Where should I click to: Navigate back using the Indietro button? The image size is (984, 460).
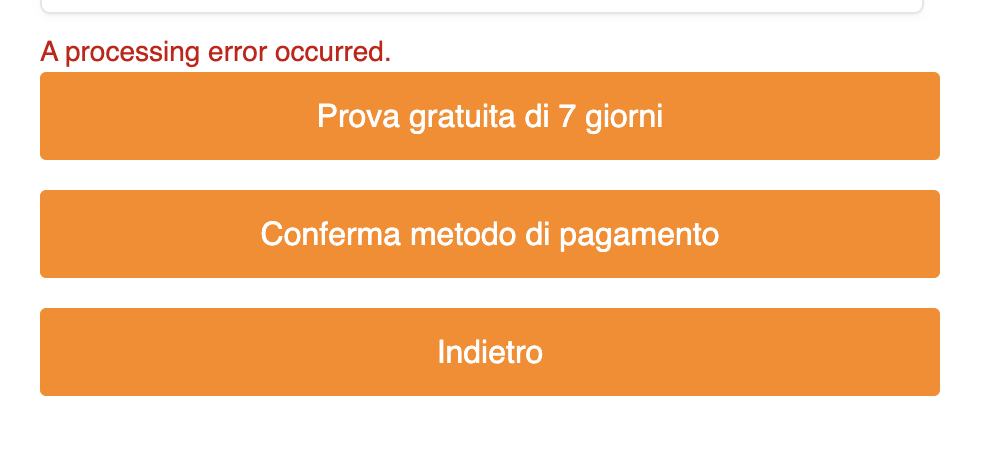coord(490,352)
